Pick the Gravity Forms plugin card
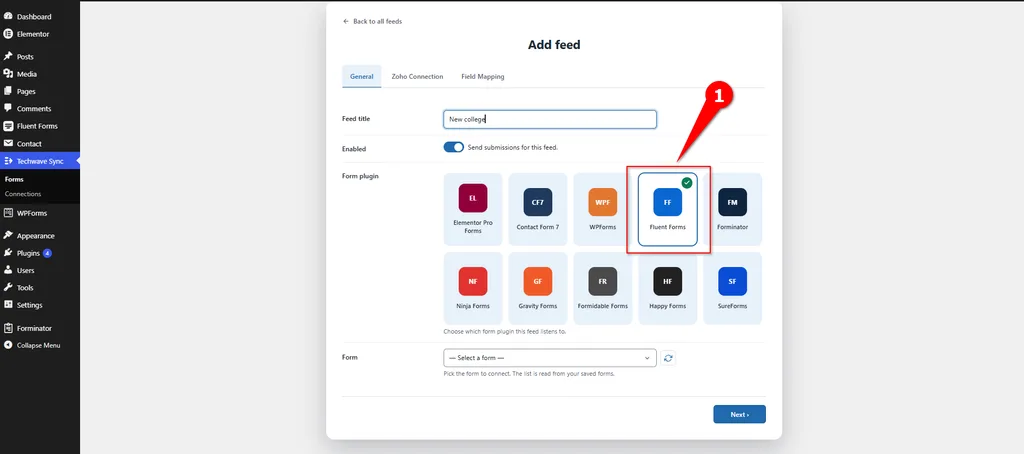This screenshot has width=1024, height=454. click(x=537, y=288)
